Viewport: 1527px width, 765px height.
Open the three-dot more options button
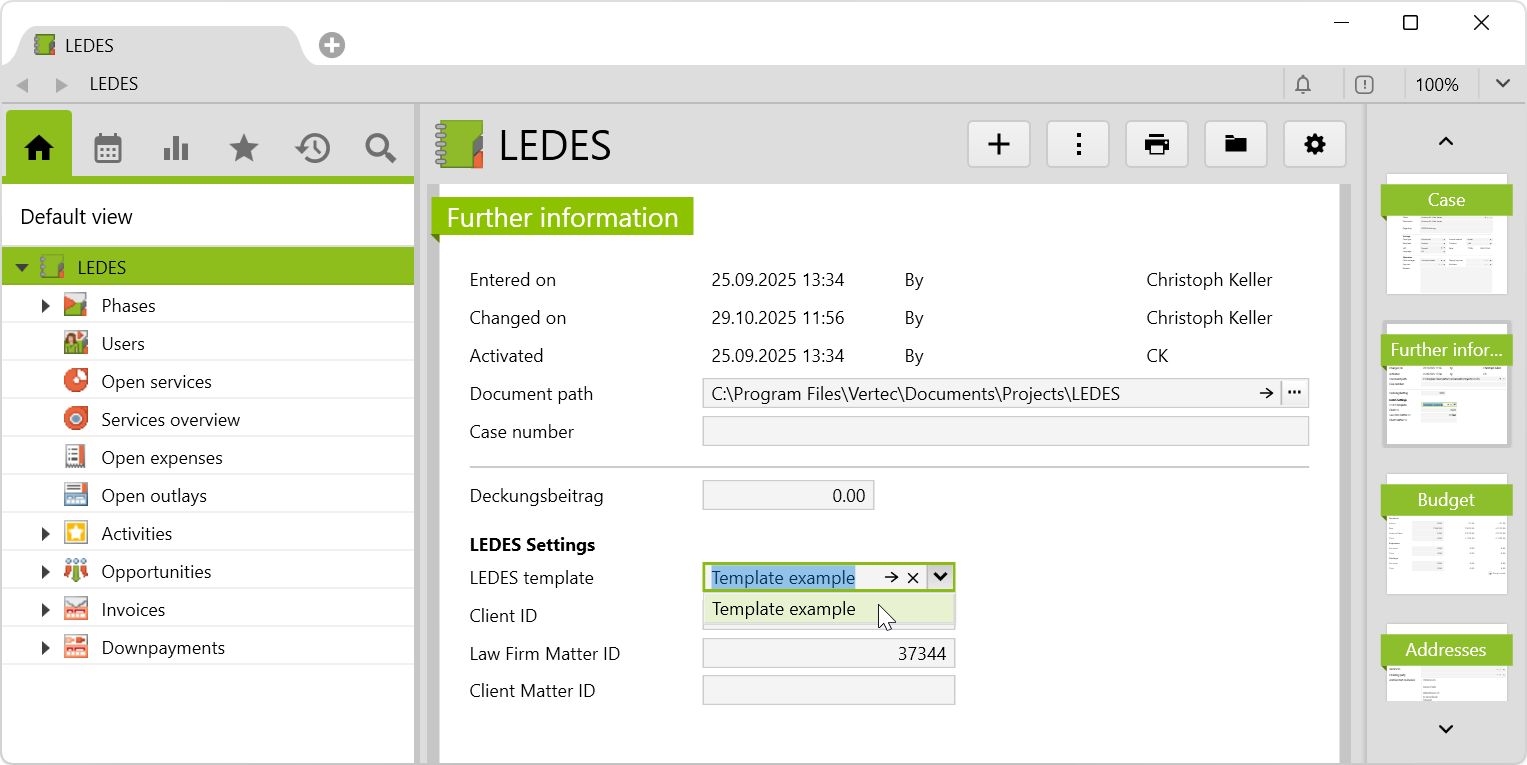(1078, 145)
